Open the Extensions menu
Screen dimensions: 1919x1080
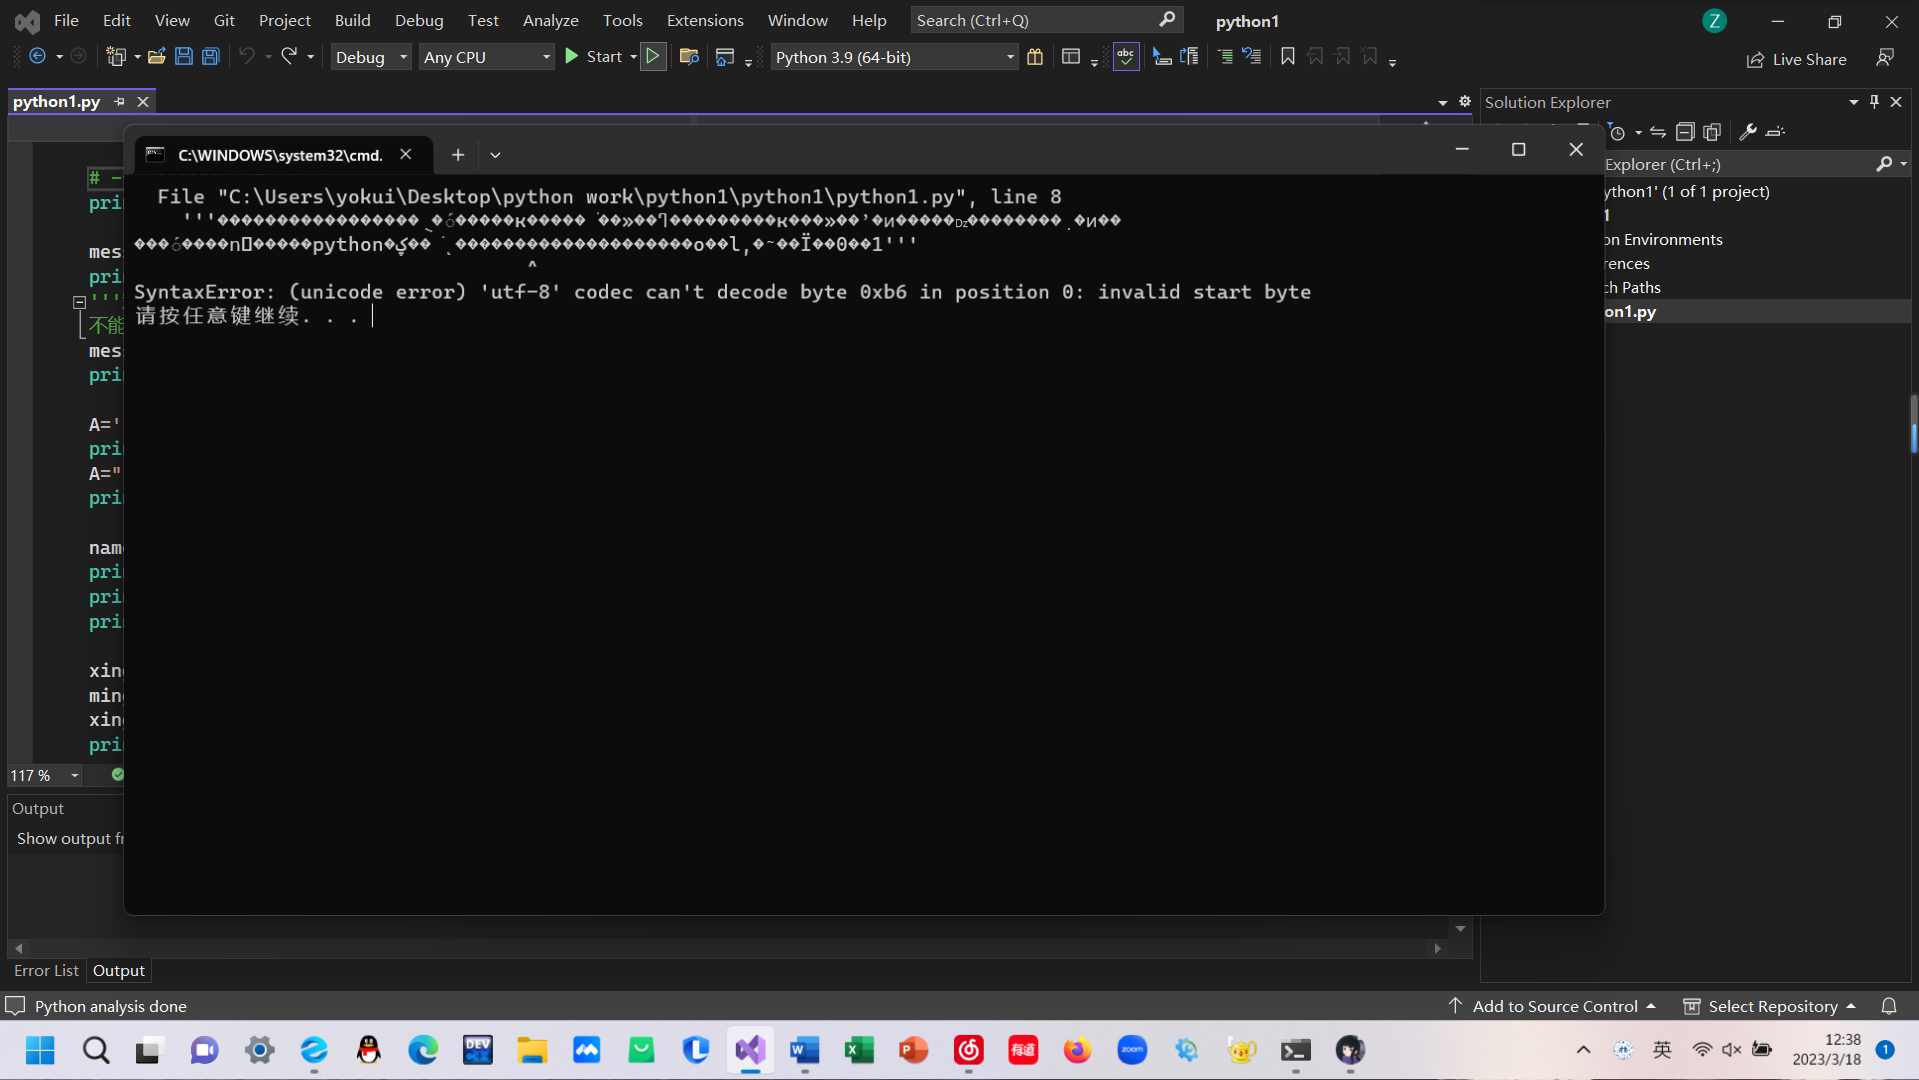tap(704, 20)
